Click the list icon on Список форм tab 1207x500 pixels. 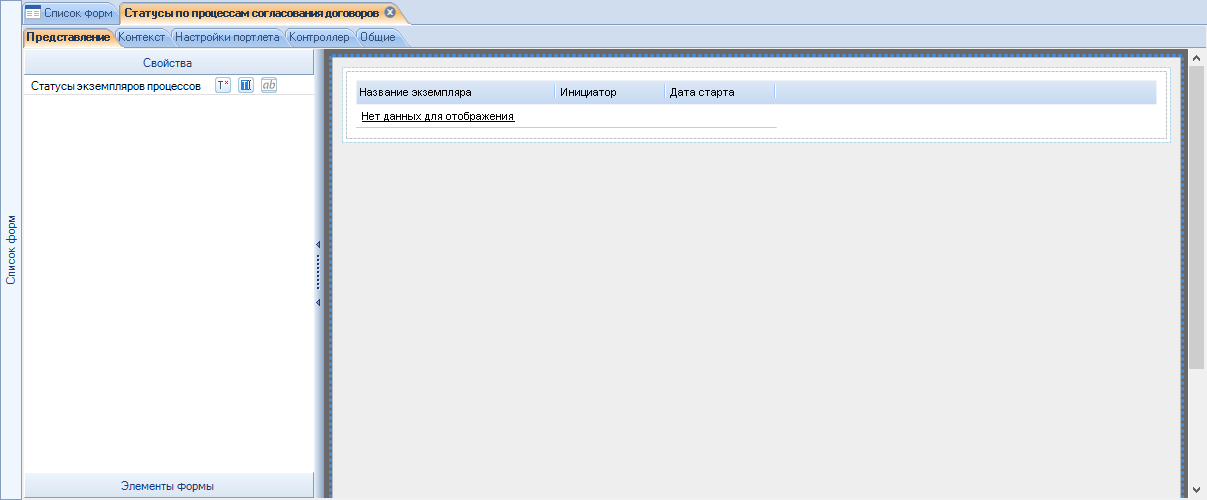coord(32,13)
